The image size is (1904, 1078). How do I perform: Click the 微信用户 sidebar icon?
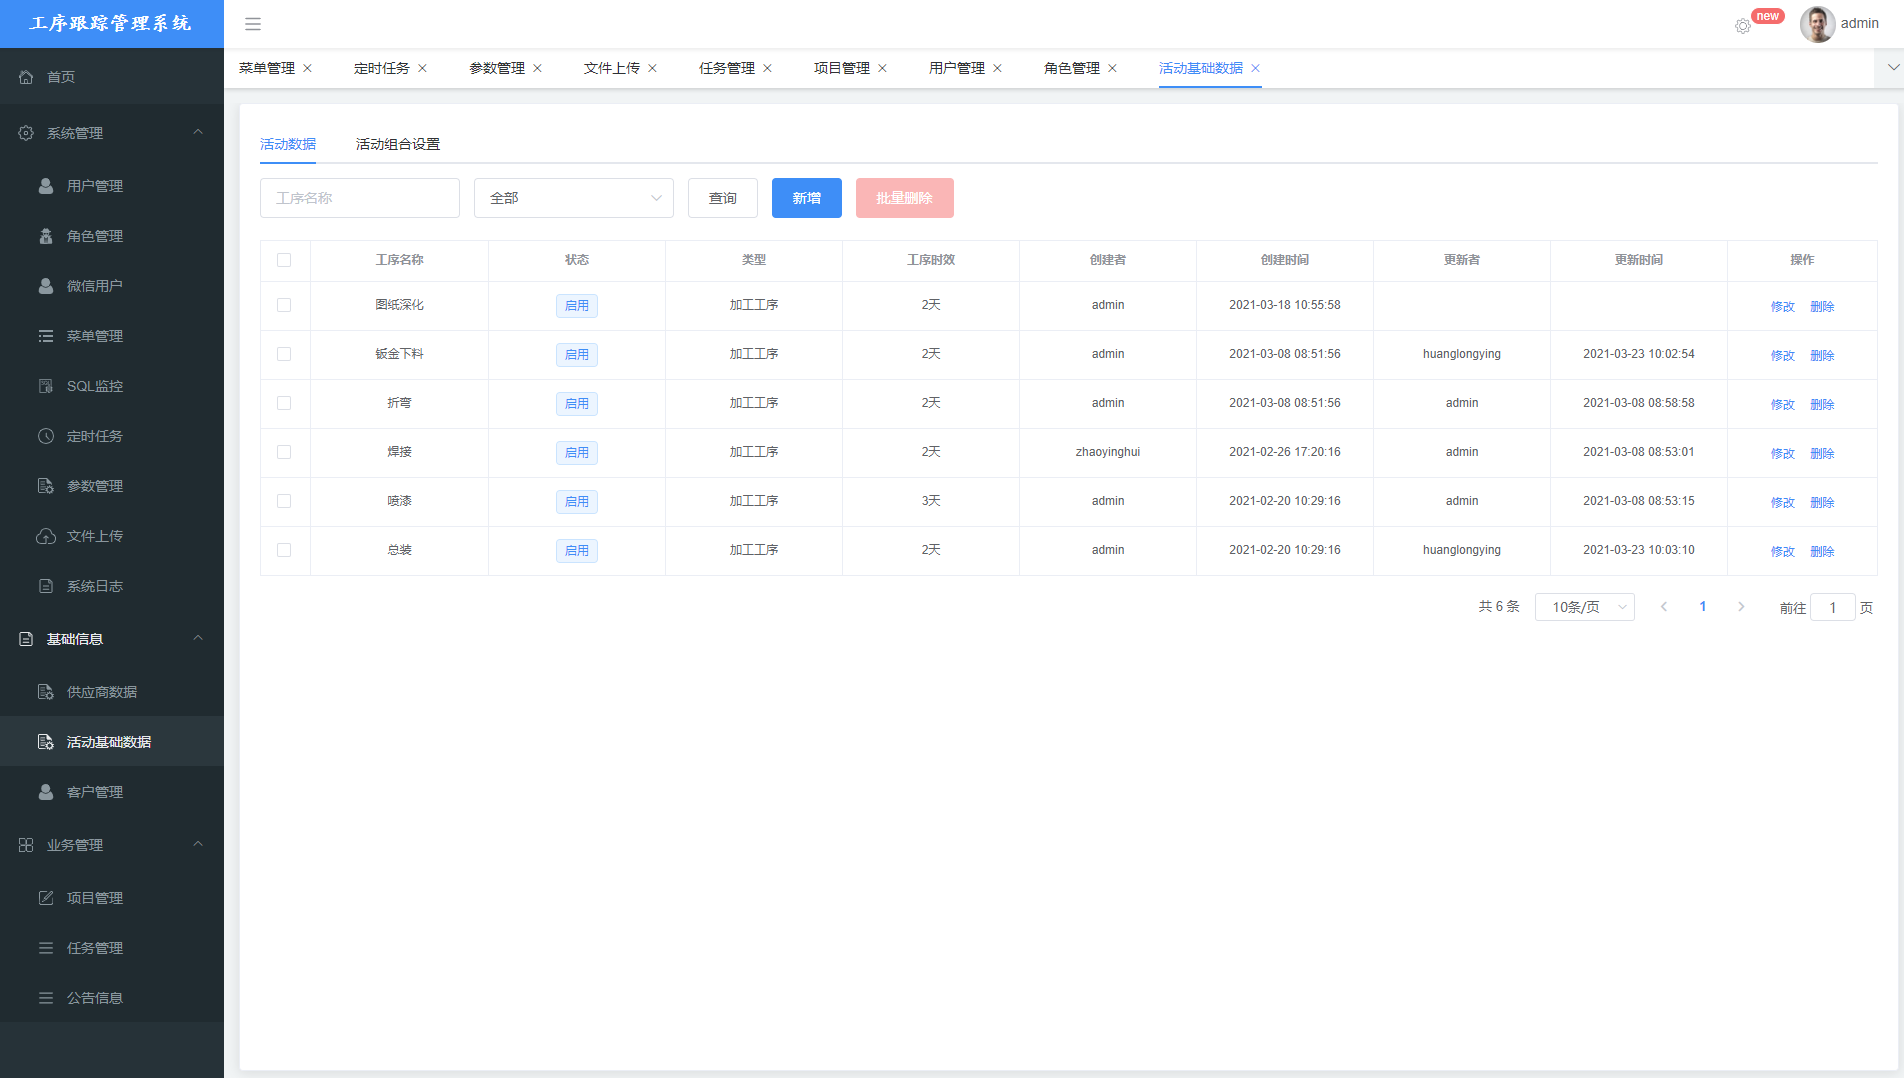point(46,286)
